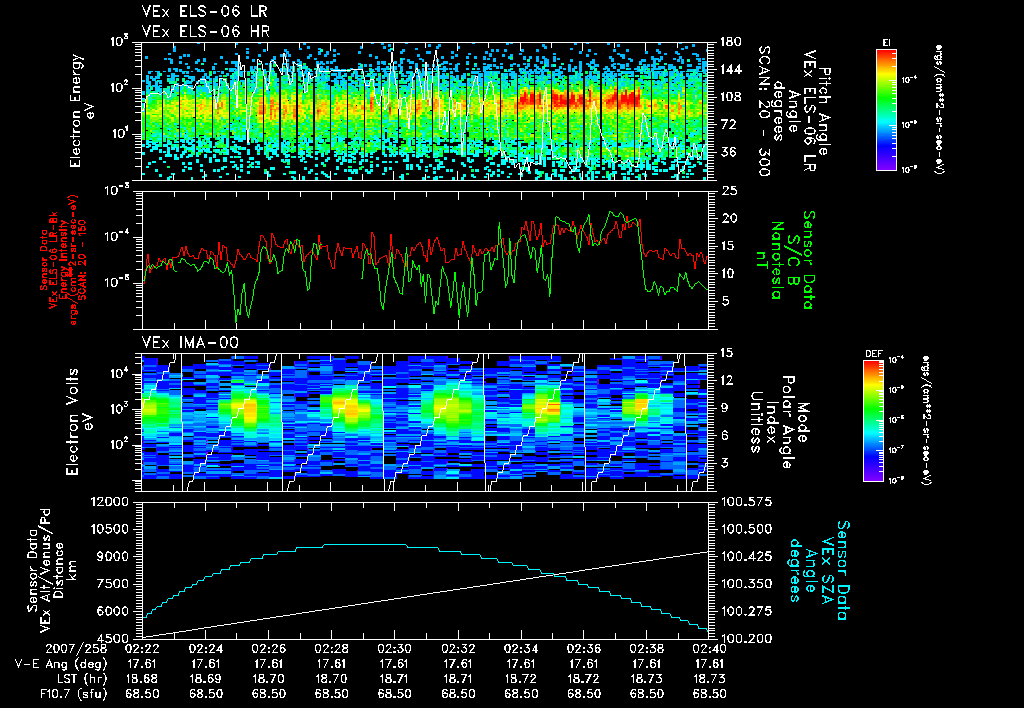Select the 02:30 time tick label
The width and height of the screenshot is (1024, 708).
pos(394,649)
